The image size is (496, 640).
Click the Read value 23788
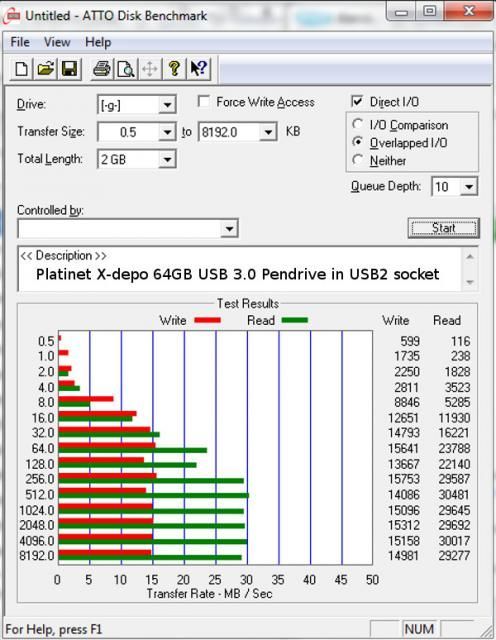[x=454, y=448]
